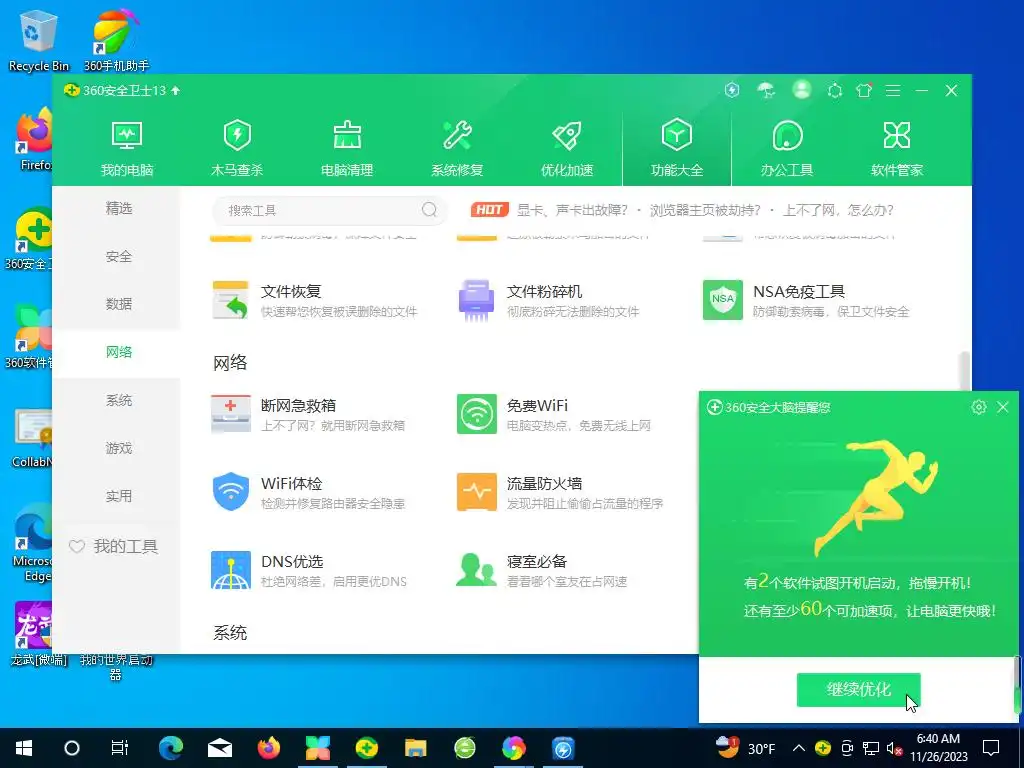The height and width of the screenshot is (768, 1024).
Task: Click the 6:40 AM clock
Action: click(938, 739)
